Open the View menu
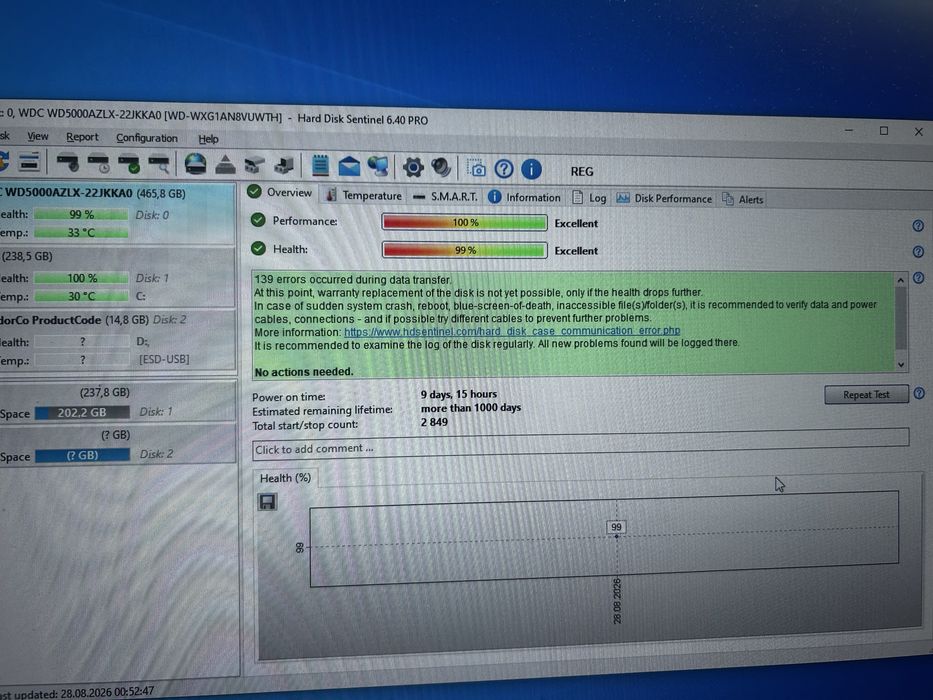The height and width of the screenshot is (700, 933). point(37,136)
